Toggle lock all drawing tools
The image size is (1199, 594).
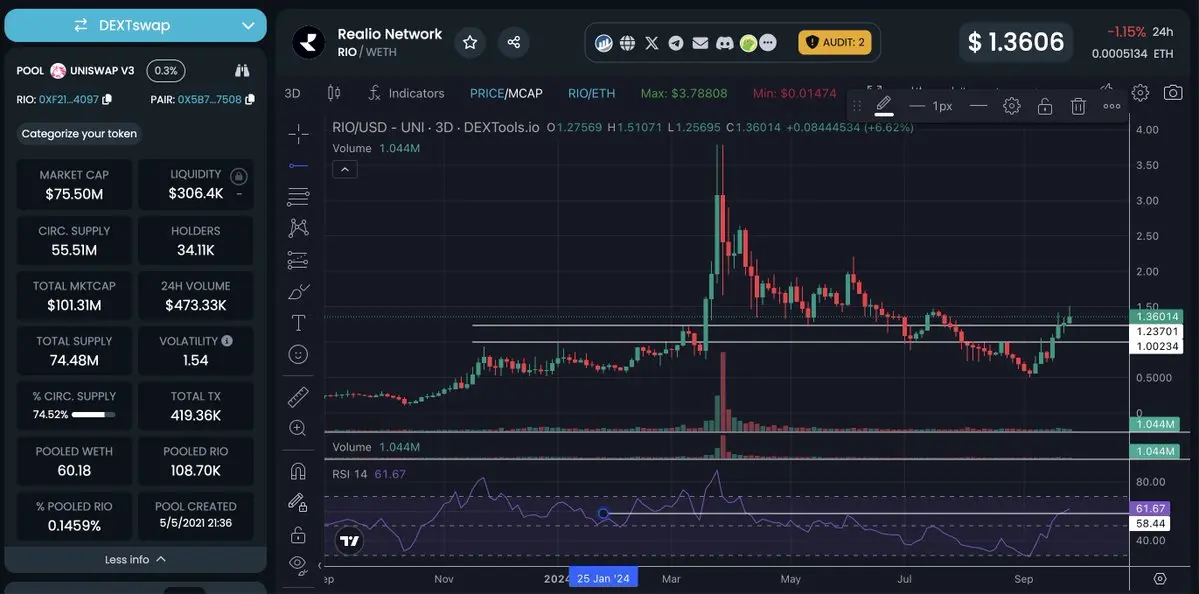pos(298,534)
